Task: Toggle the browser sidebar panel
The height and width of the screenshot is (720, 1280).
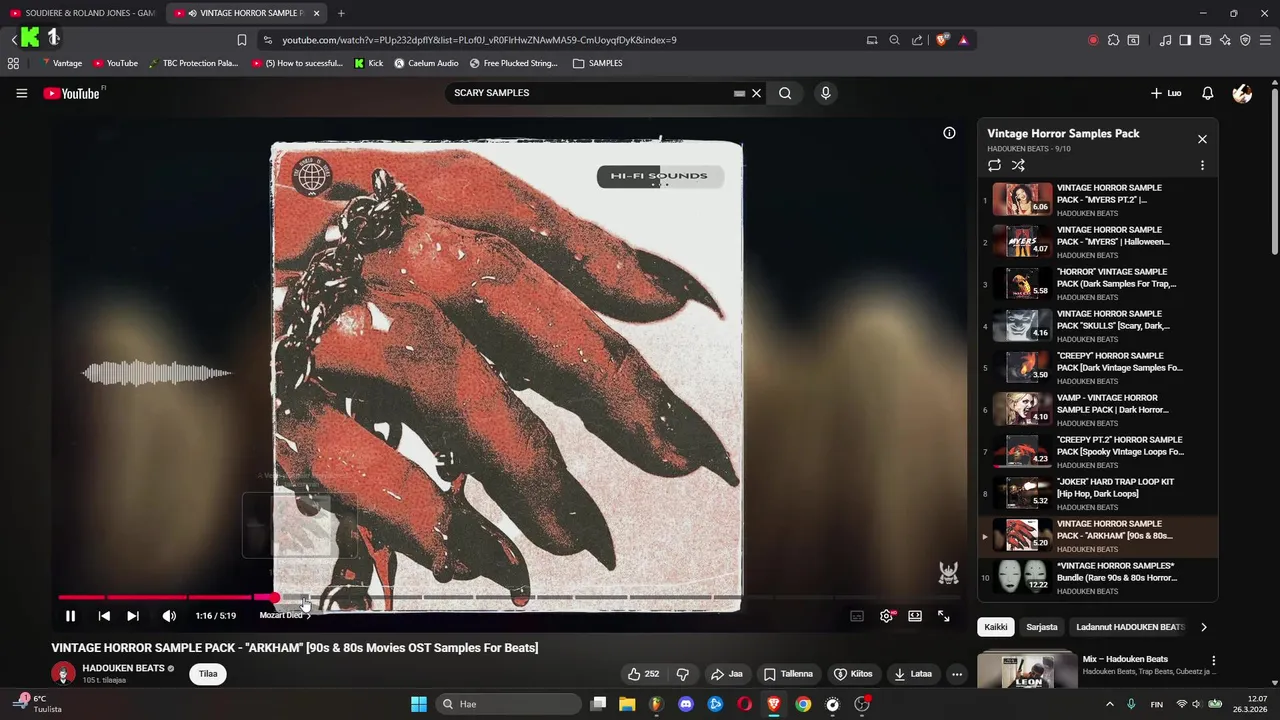Action: pyautogui.click(x=1185, y=40)
